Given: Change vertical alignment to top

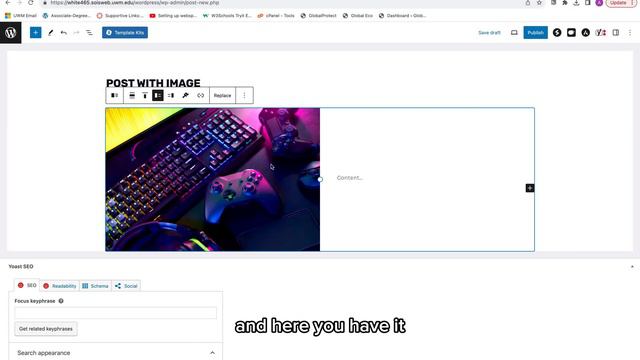Looking at the screenshot, I should click(x=145, y=96).
